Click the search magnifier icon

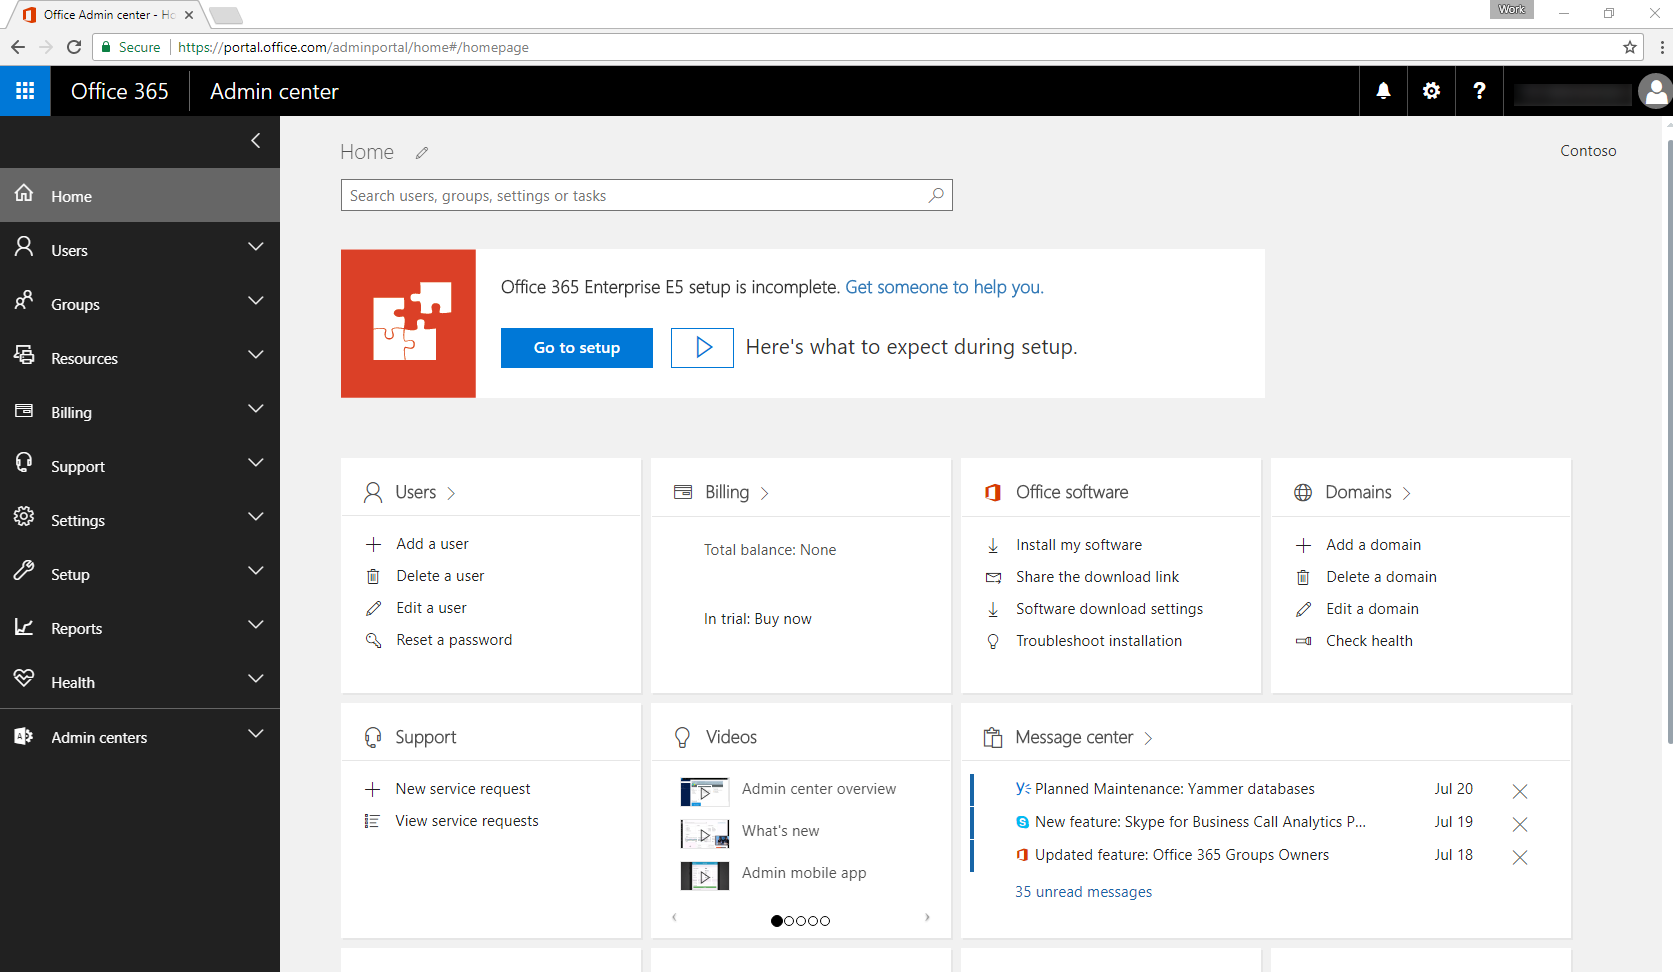(936, 195)
